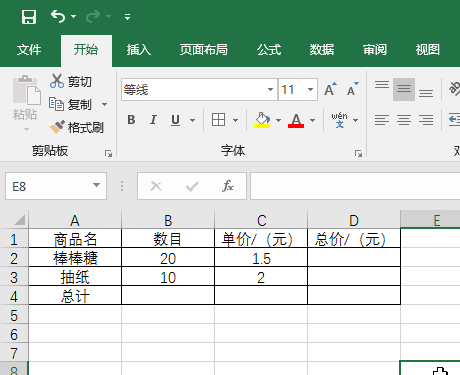Click cell with value 1.5
Viewport: 460px width, 375px height.
pos(261,258)
